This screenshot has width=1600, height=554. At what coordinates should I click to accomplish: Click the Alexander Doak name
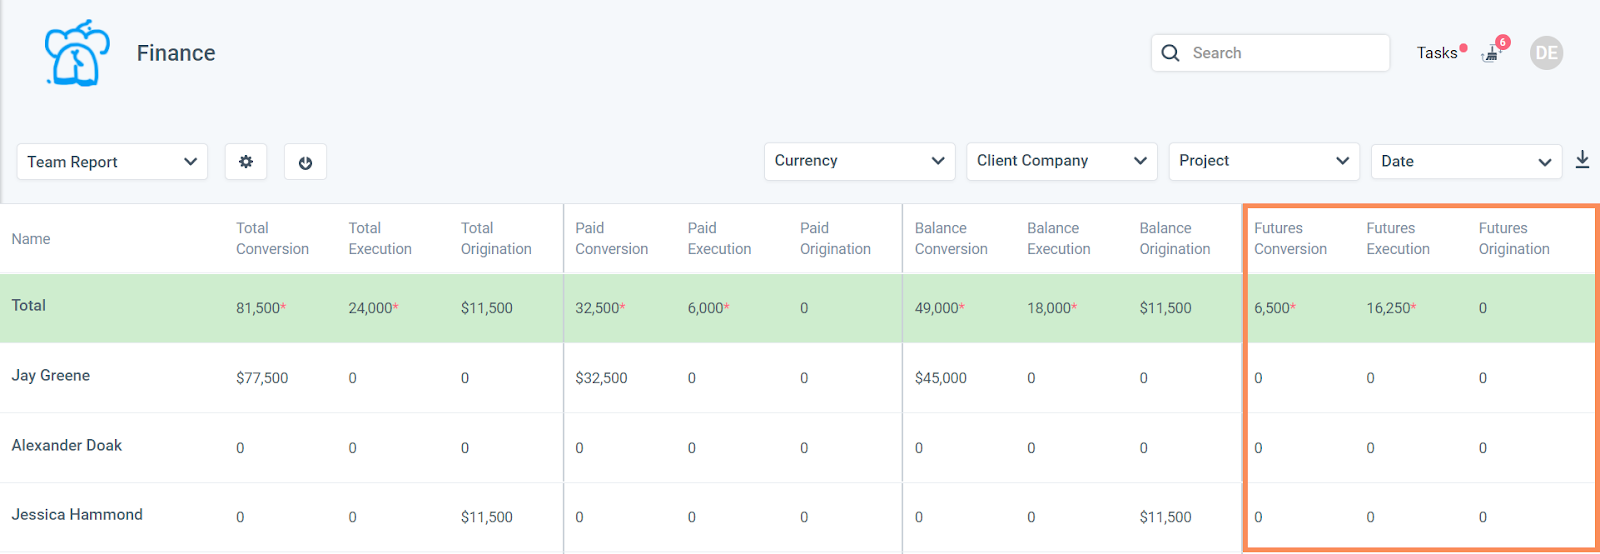[67, 446]
